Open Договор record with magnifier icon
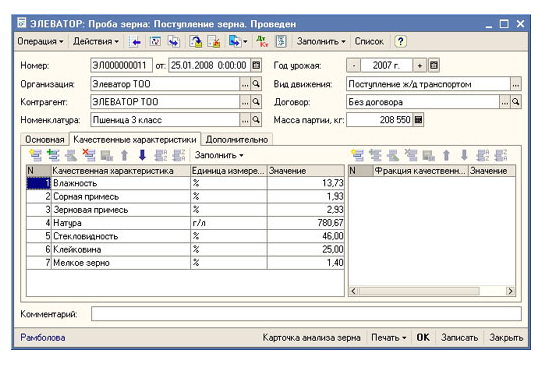The width and height of the screenshot is (545, 367). (516, 102)
